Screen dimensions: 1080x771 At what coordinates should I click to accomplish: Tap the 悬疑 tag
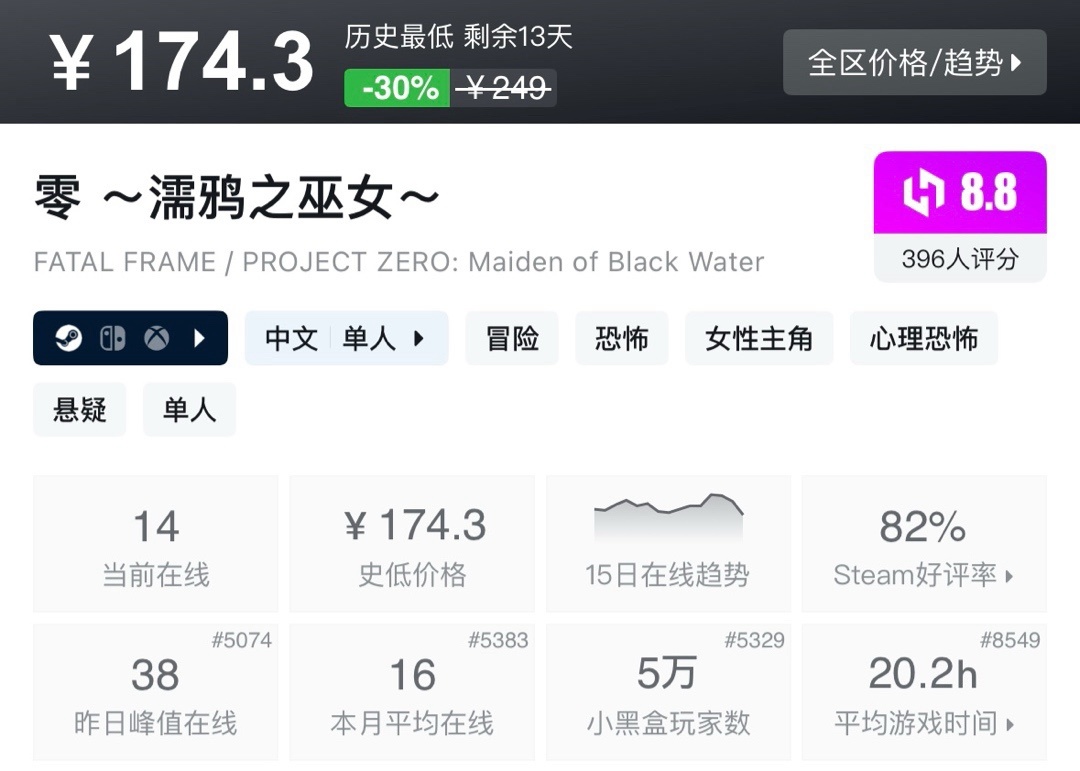[x=80, y=410]
